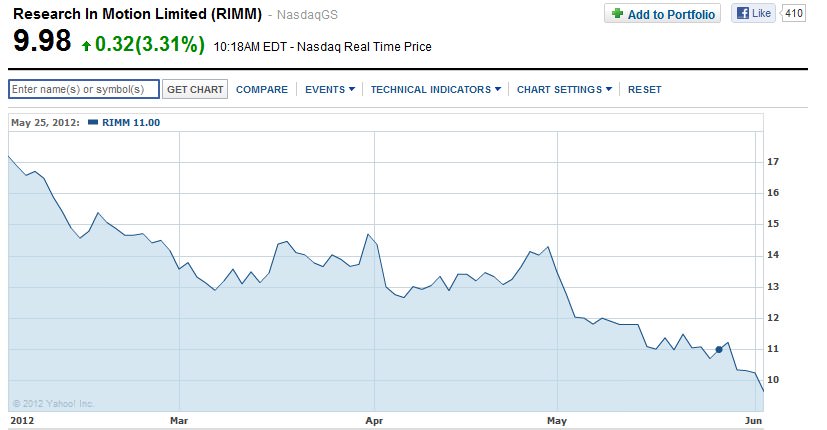Screen dimensions: 827x430
Task: Click the RIMM 11.00 legend label
Action: (x=131, y=122)
